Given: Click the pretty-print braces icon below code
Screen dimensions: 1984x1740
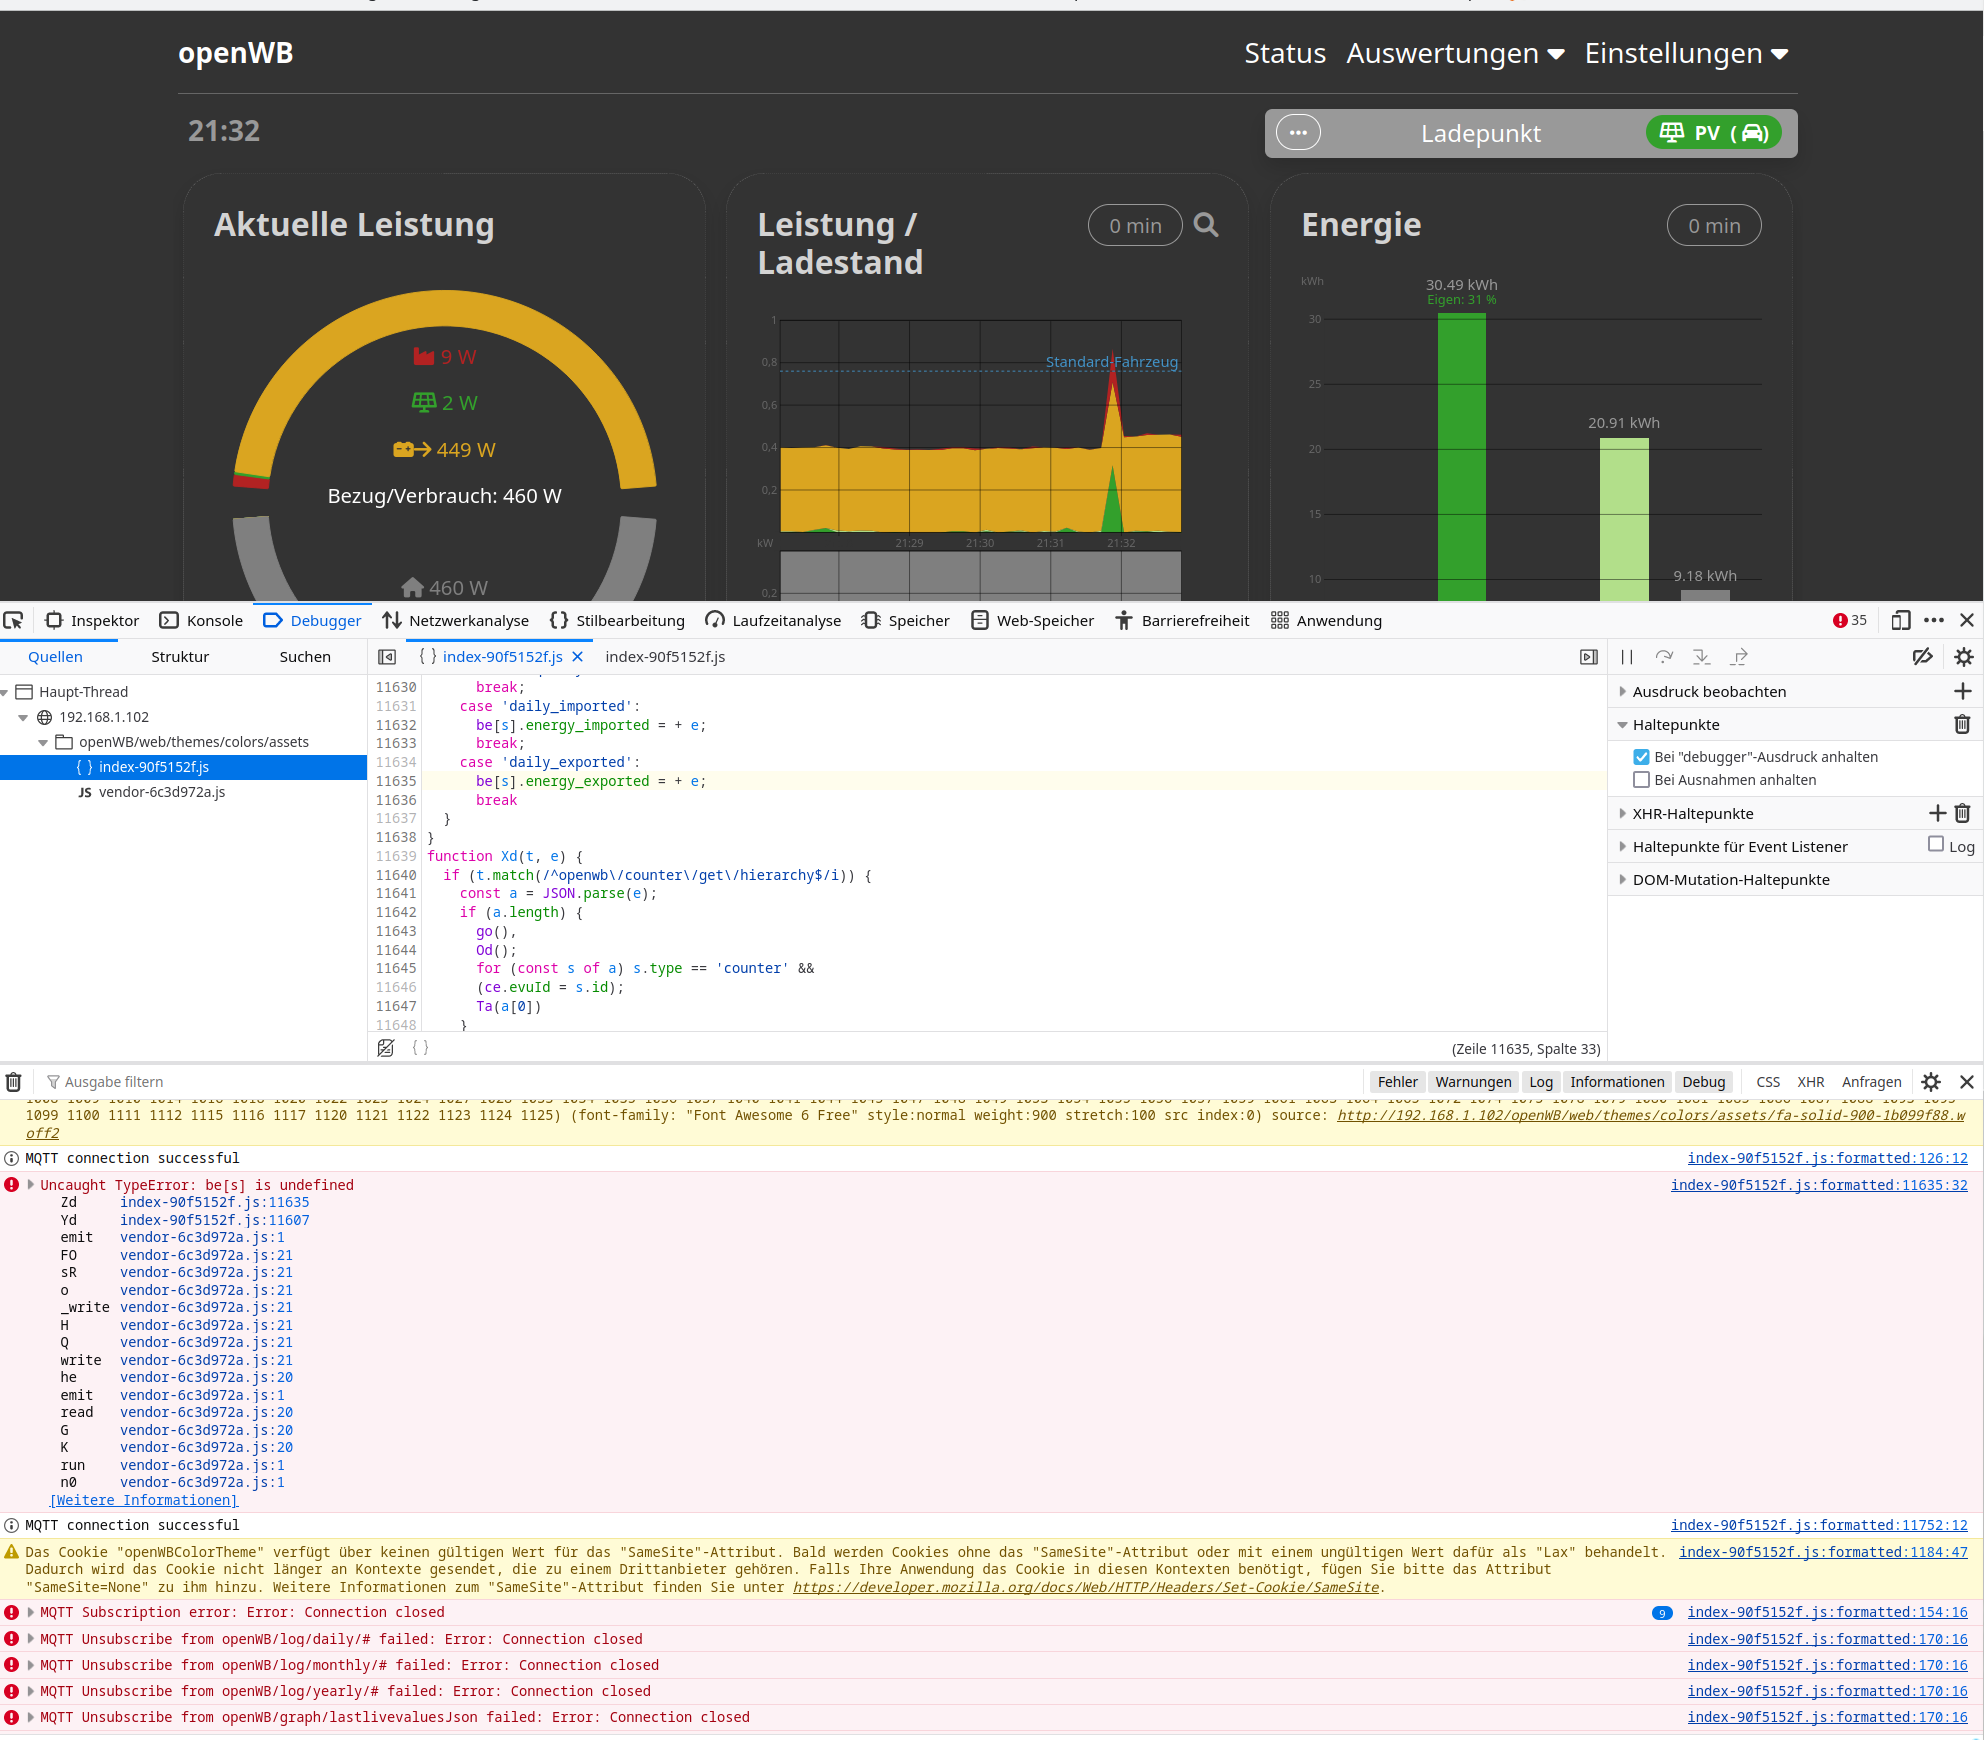Looking at the screenshot, I should point(420,1047).
